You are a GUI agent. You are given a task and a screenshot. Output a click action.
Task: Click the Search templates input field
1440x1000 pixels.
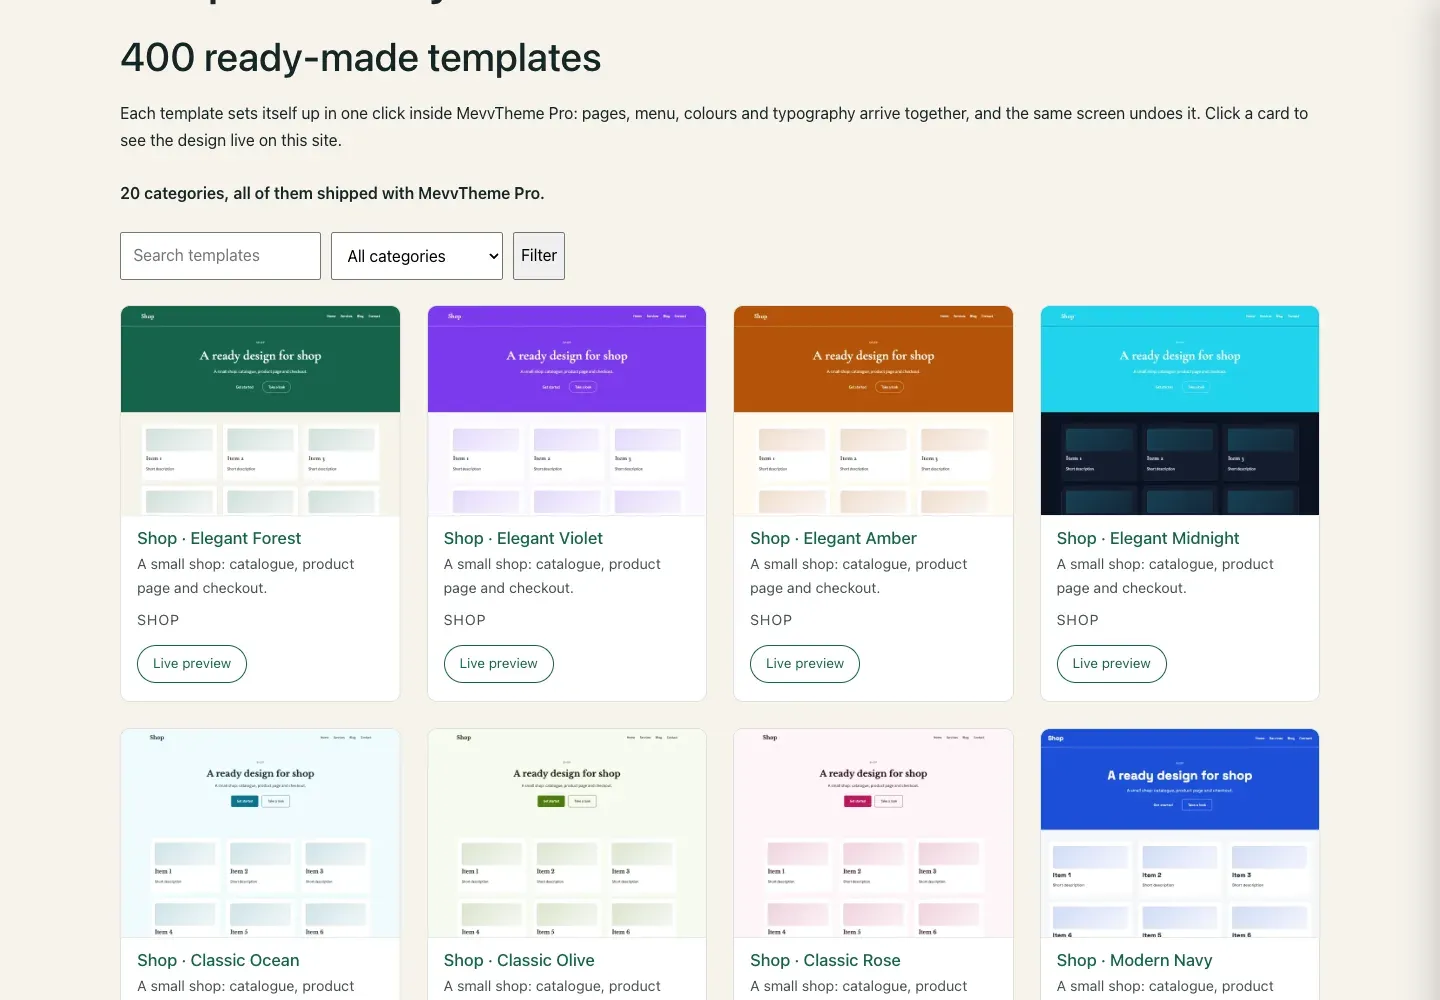coord(220,256)
